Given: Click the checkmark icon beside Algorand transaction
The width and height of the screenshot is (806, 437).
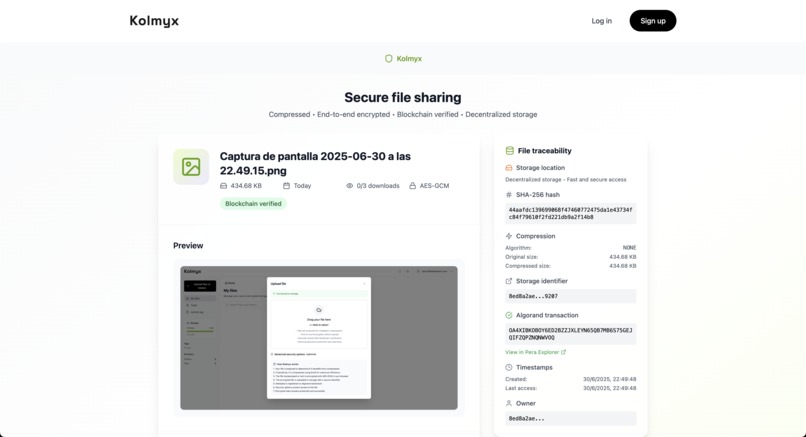Looking at the screenshot, I should pos(509,315).
